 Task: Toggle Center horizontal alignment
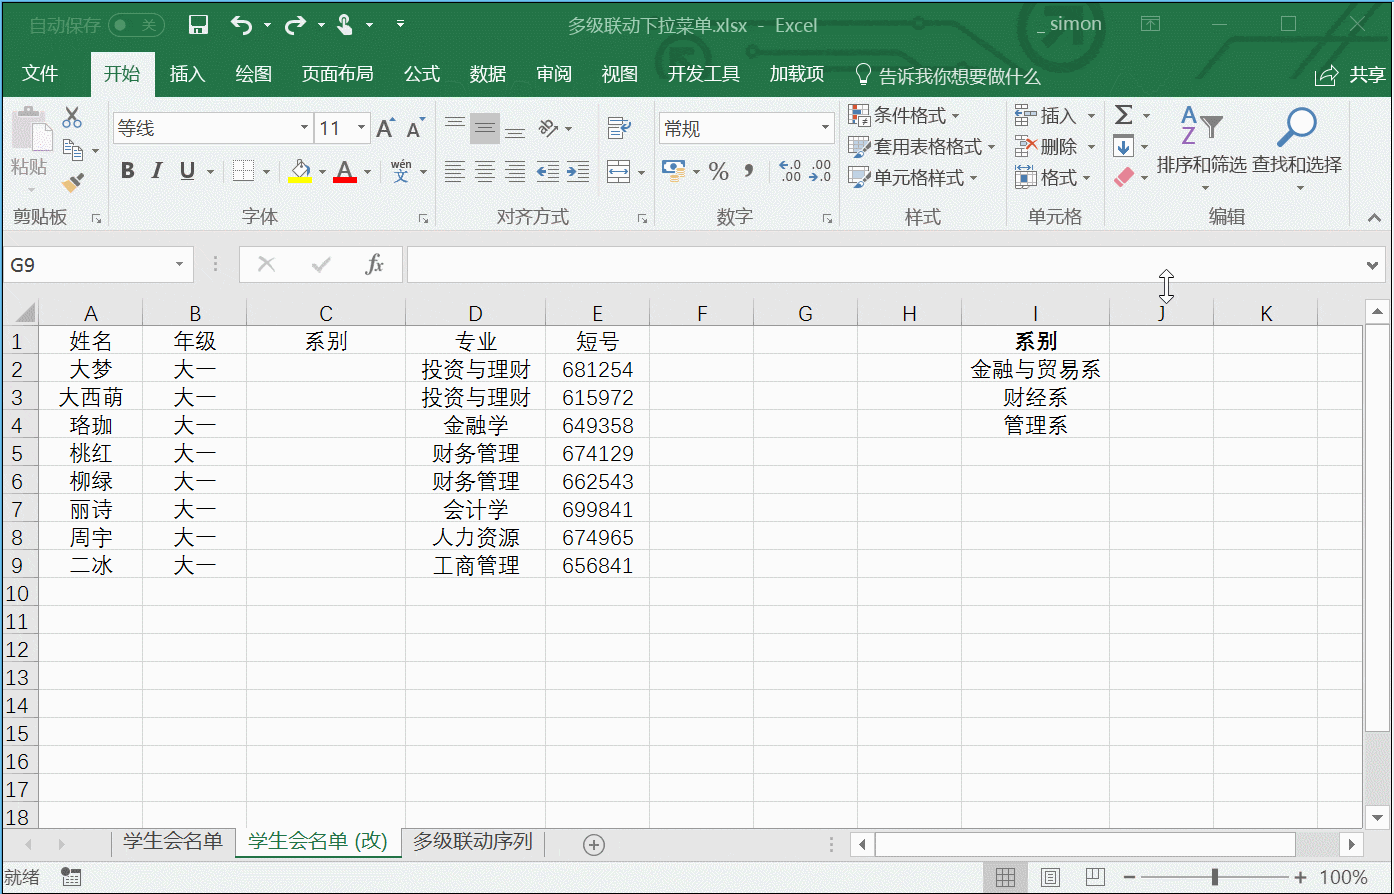click(x=485, y=172)
